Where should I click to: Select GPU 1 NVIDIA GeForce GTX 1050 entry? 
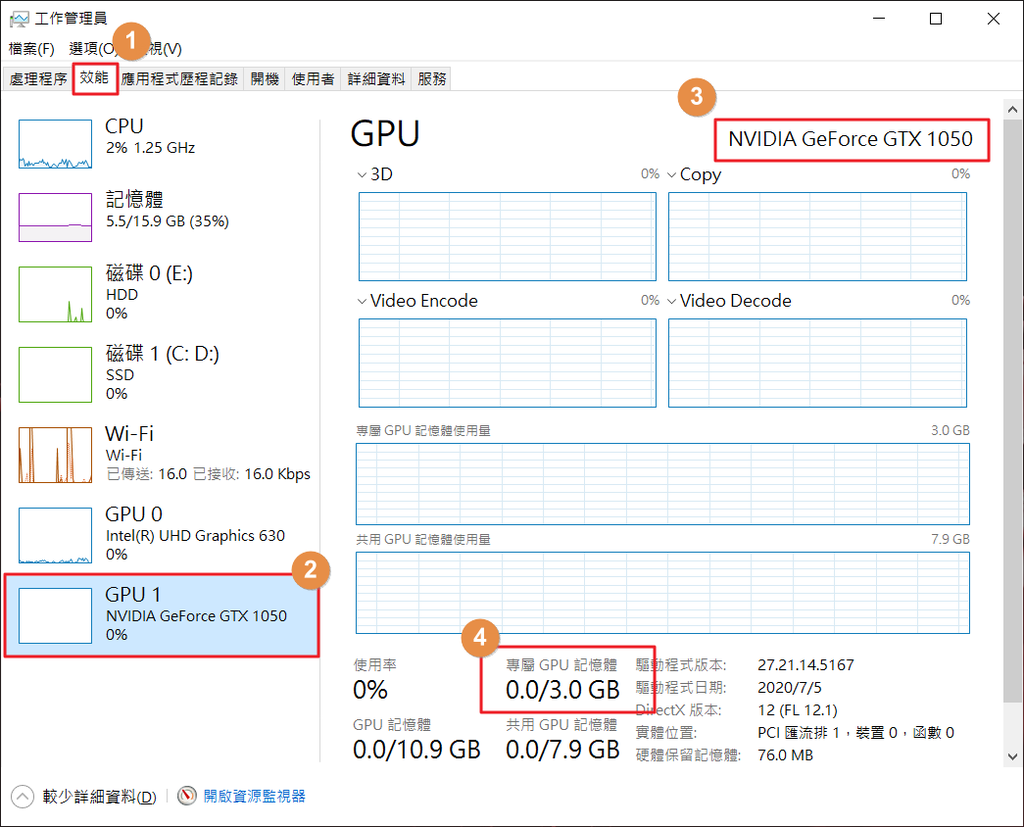pos(162,615)
